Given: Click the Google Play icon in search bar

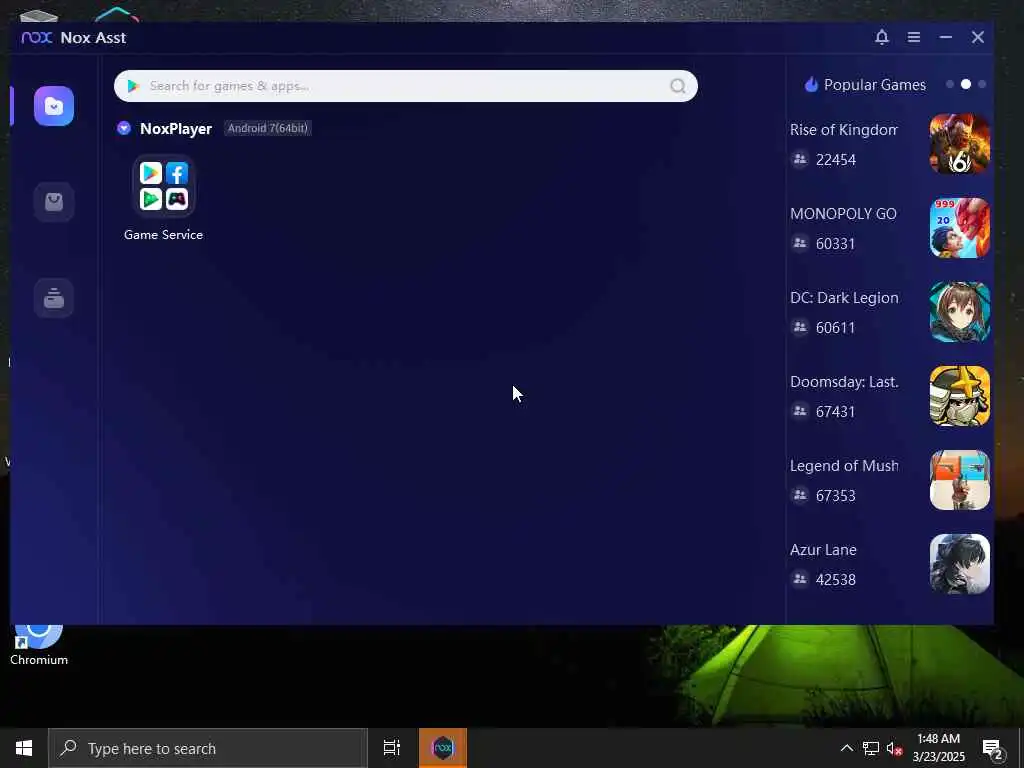Looking at the screenshot, I should point(133,86).
